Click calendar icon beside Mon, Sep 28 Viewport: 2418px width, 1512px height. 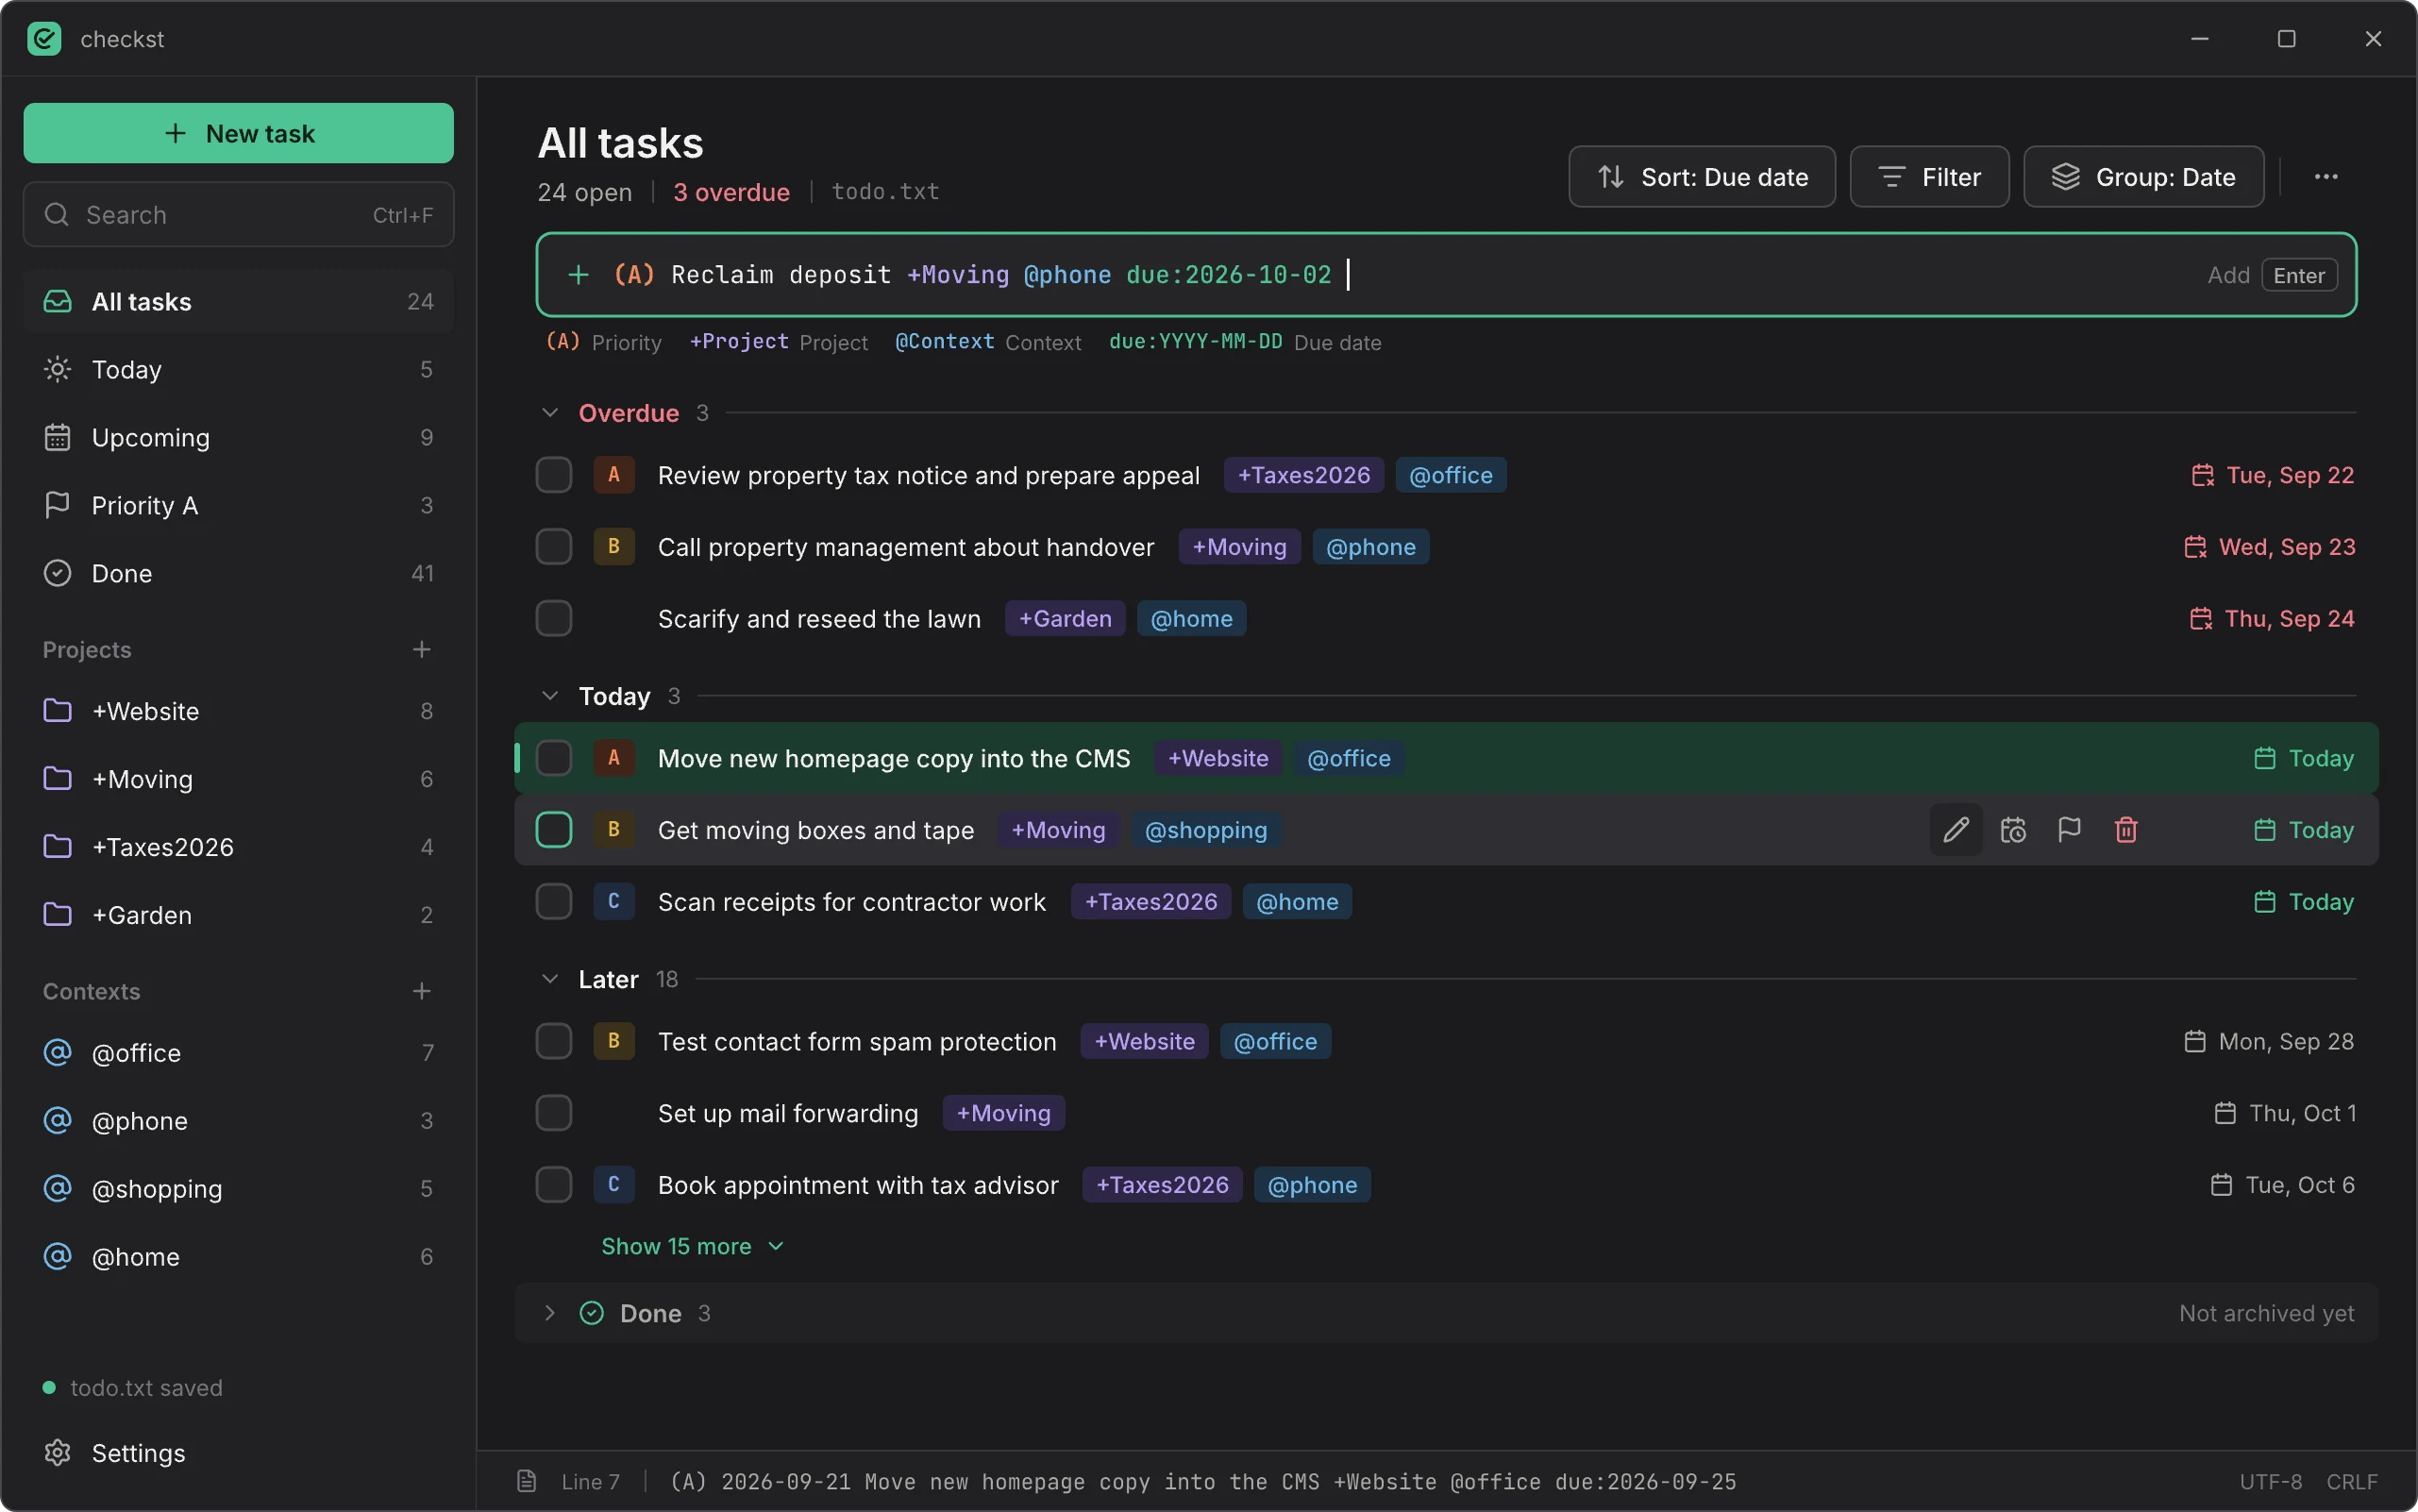pyautogui.click(x=2194, y=1042)
